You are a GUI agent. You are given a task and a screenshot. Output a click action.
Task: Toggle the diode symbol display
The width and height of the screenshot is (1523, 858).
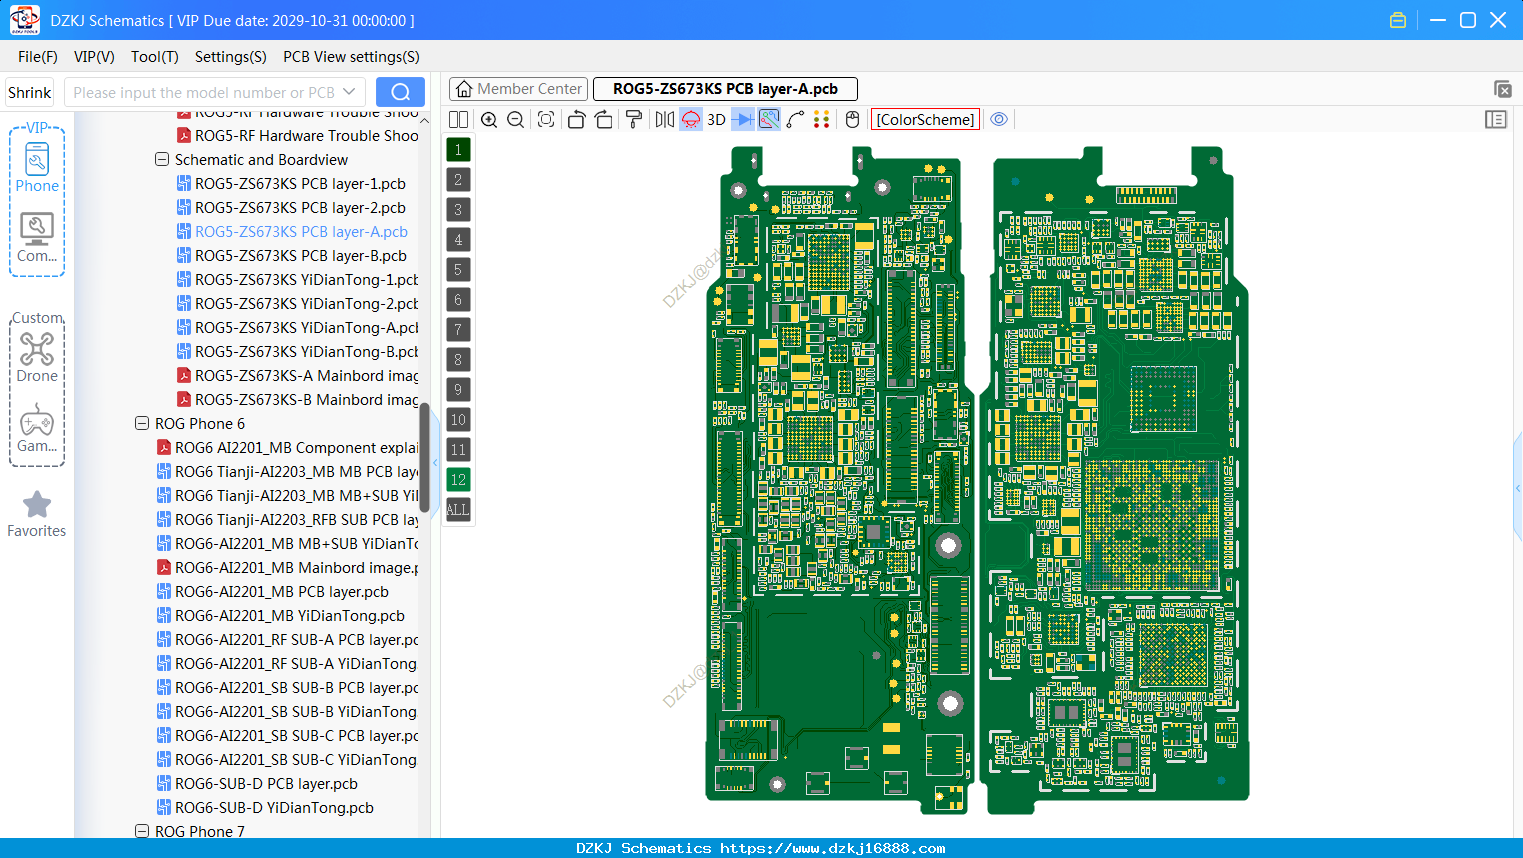pos(743,120)
